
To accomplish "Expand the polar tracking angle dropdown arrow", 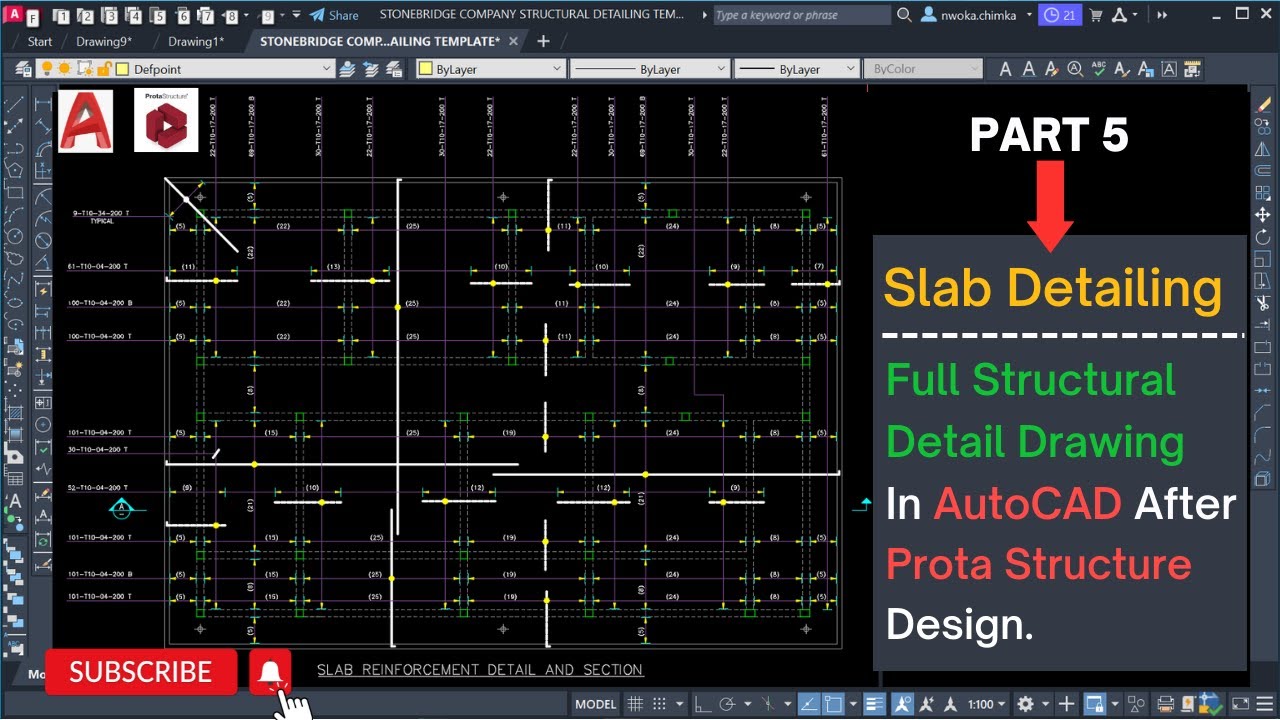I will [748, 704].
